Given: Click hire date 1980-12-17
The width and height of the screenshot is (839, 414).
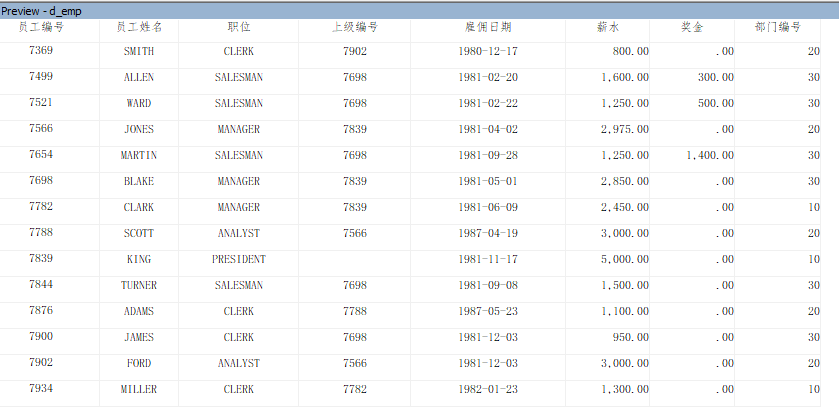Looking at the screenshot, I should [x=488, y=51].
